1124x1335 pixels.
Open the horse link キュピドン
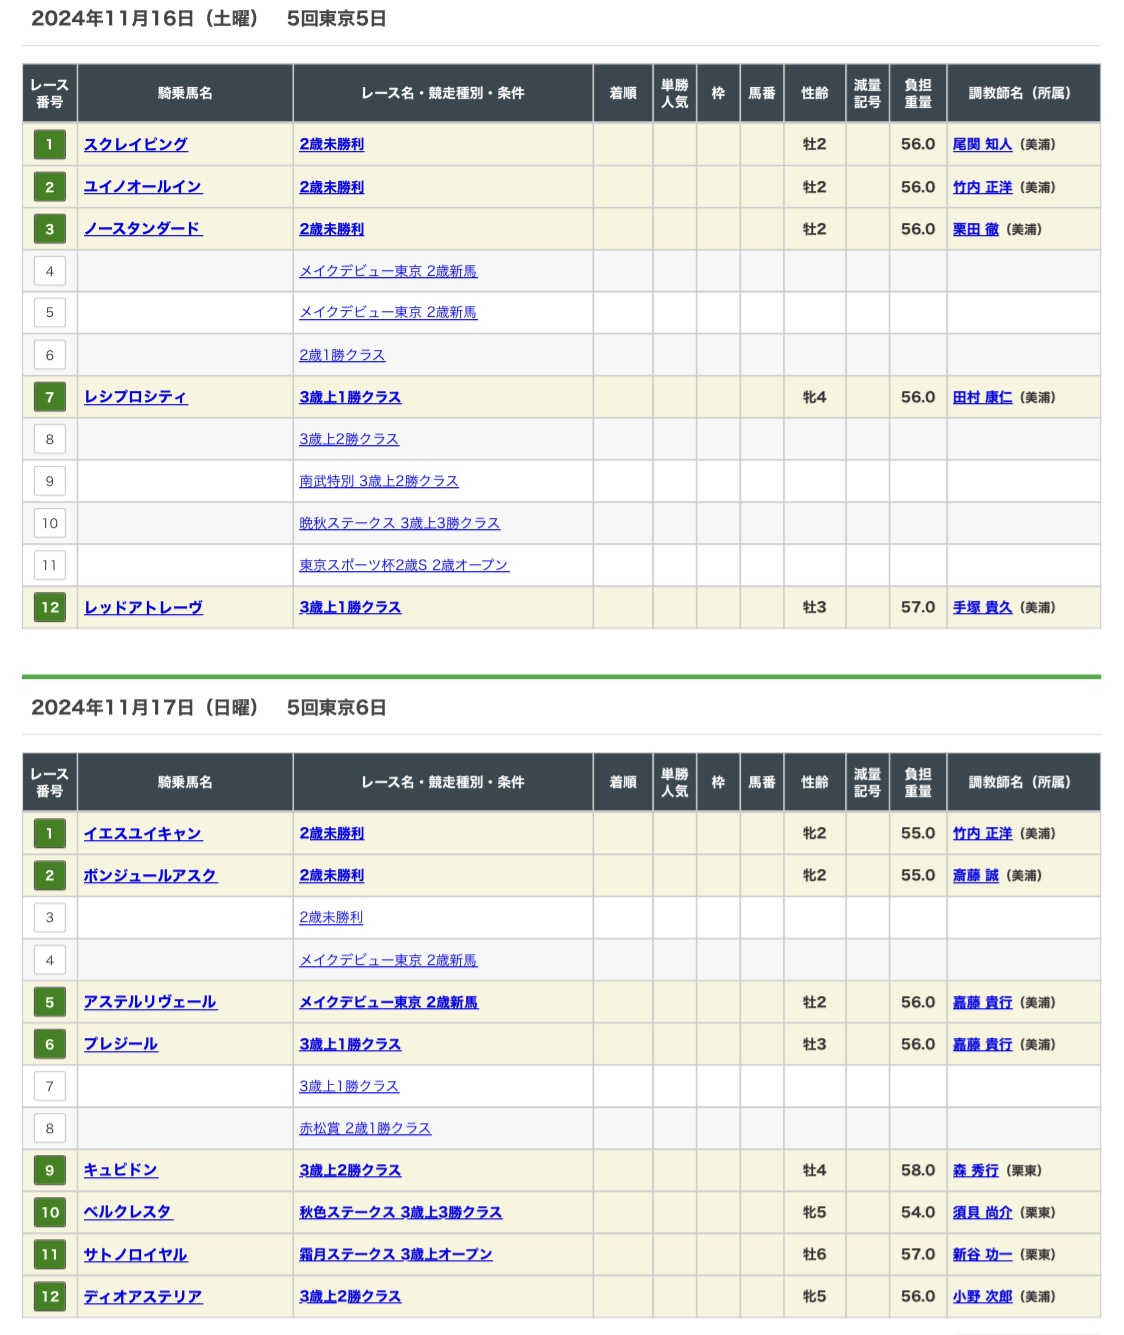pyautogui.click(x=120, y=1170)
